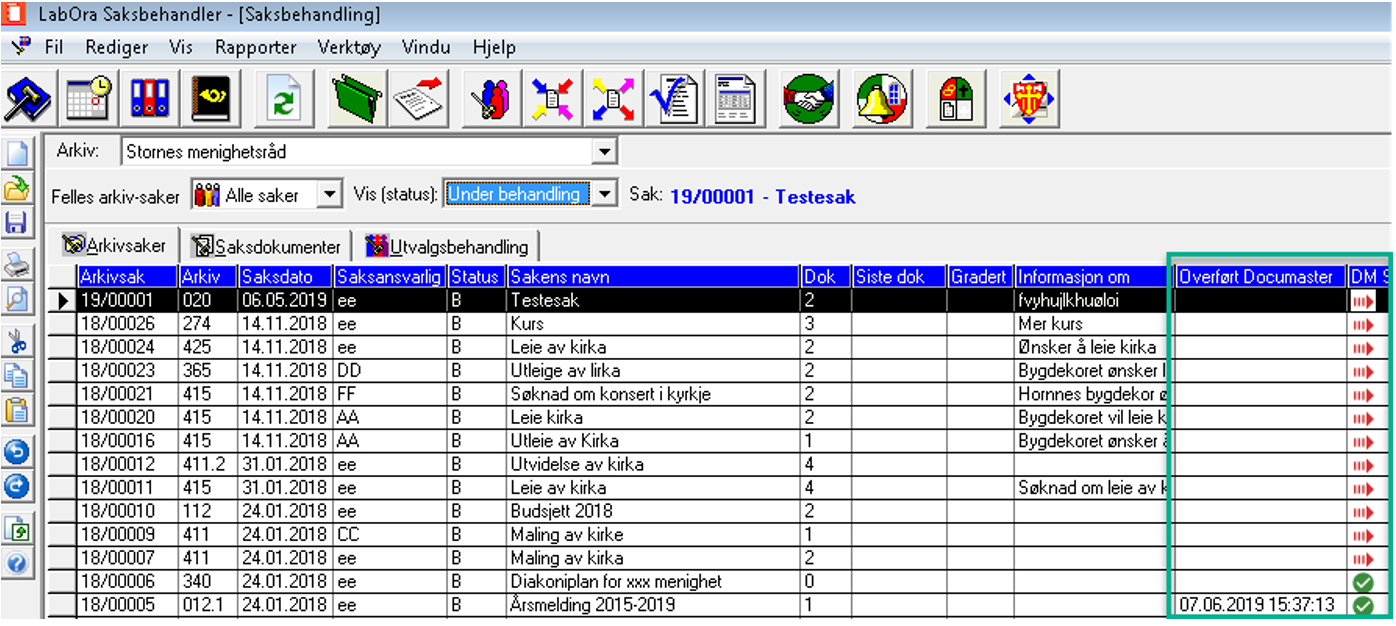This screenshot has width=1396, height=626.
Task: Switch to the Saksdokumenter tab
Action: tap(265, 246)
